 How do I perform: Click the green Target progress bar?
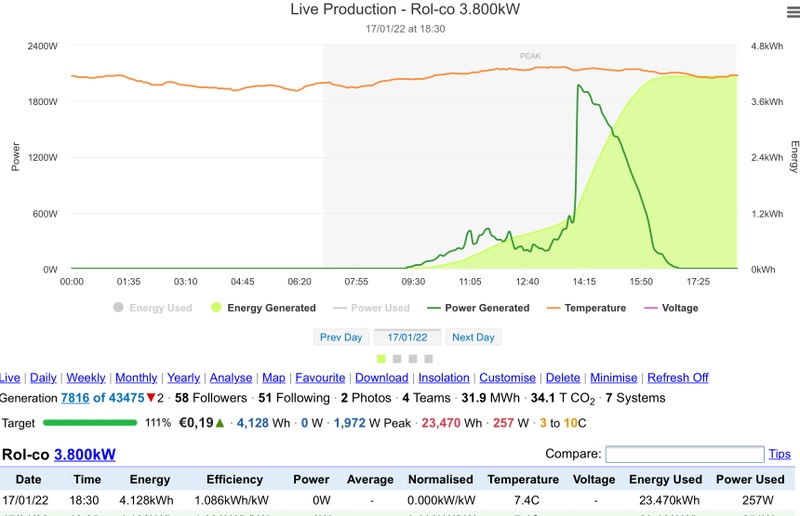(x=89, y=423)
